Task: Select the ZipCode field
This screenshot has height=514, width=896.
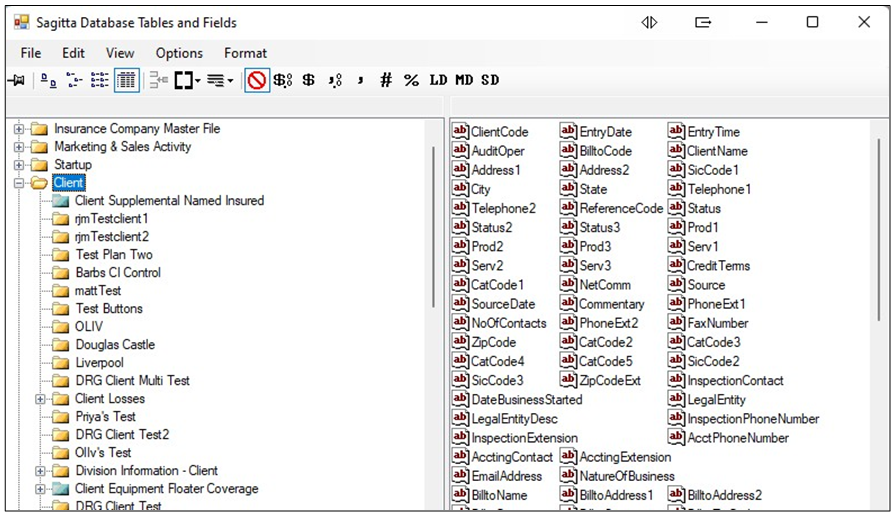Action: coord(494,343)
